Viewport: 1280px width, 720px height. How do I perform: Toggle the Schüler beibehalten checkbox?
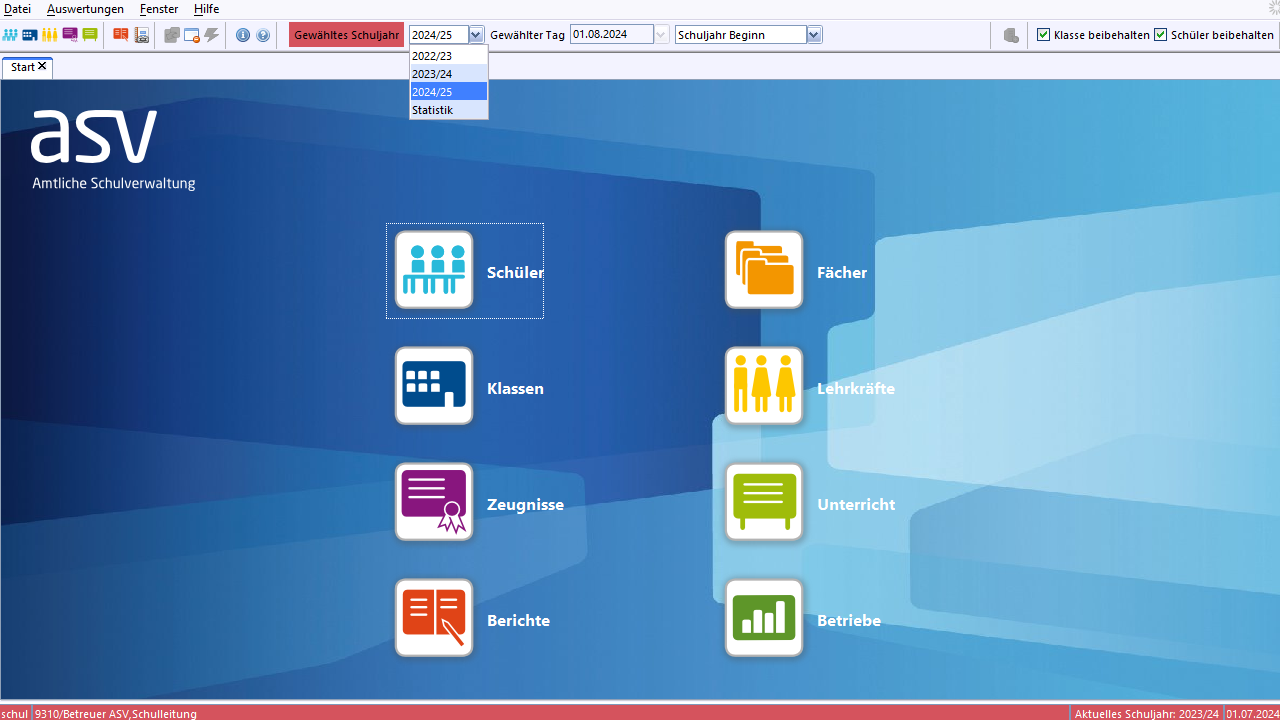click(1161, 35)
